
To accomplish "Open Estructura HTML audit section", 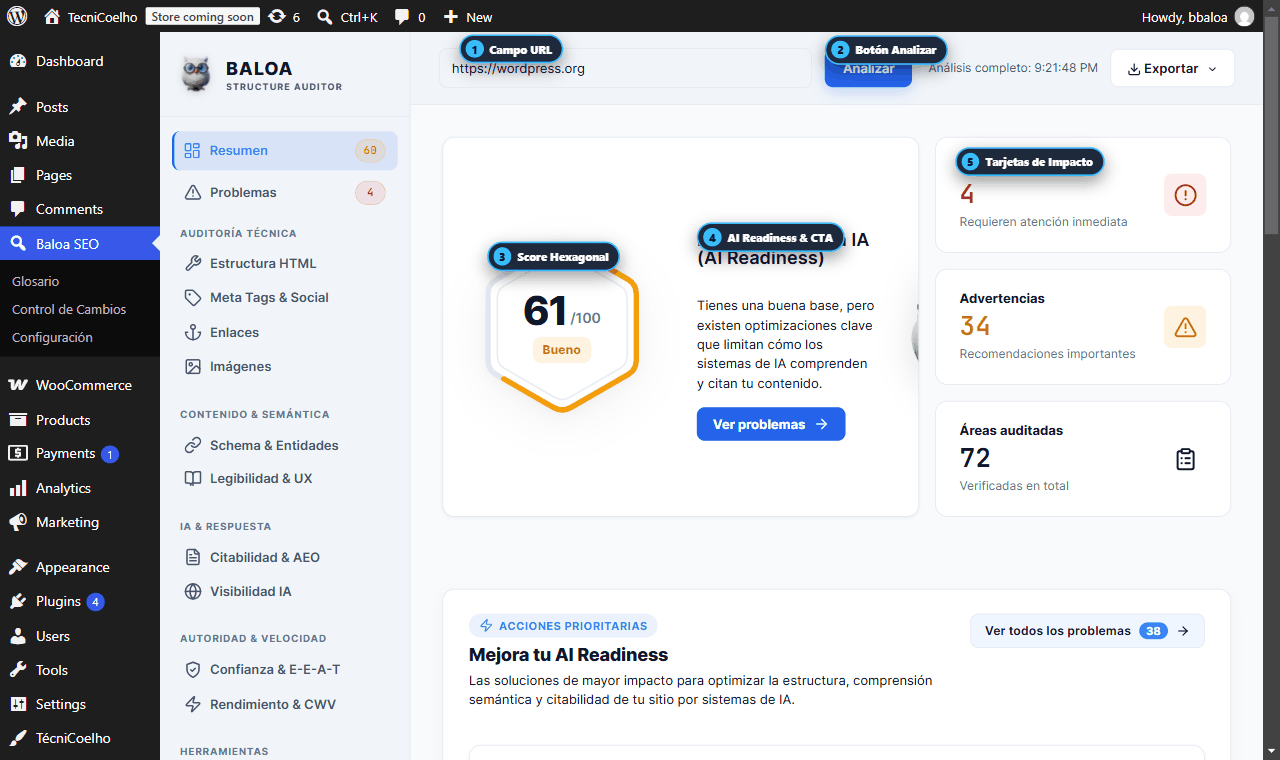I will tap(285, 263).
